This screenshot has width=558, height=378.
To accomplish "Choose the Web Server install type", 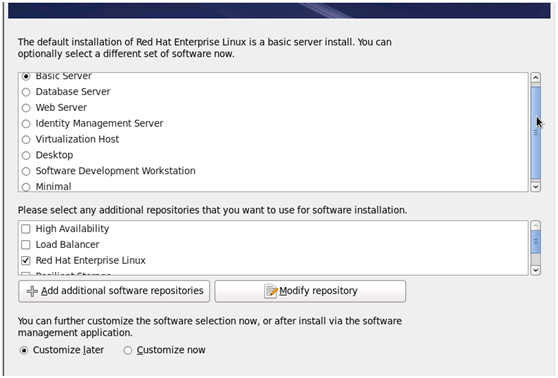I will (x=26, y=108).
